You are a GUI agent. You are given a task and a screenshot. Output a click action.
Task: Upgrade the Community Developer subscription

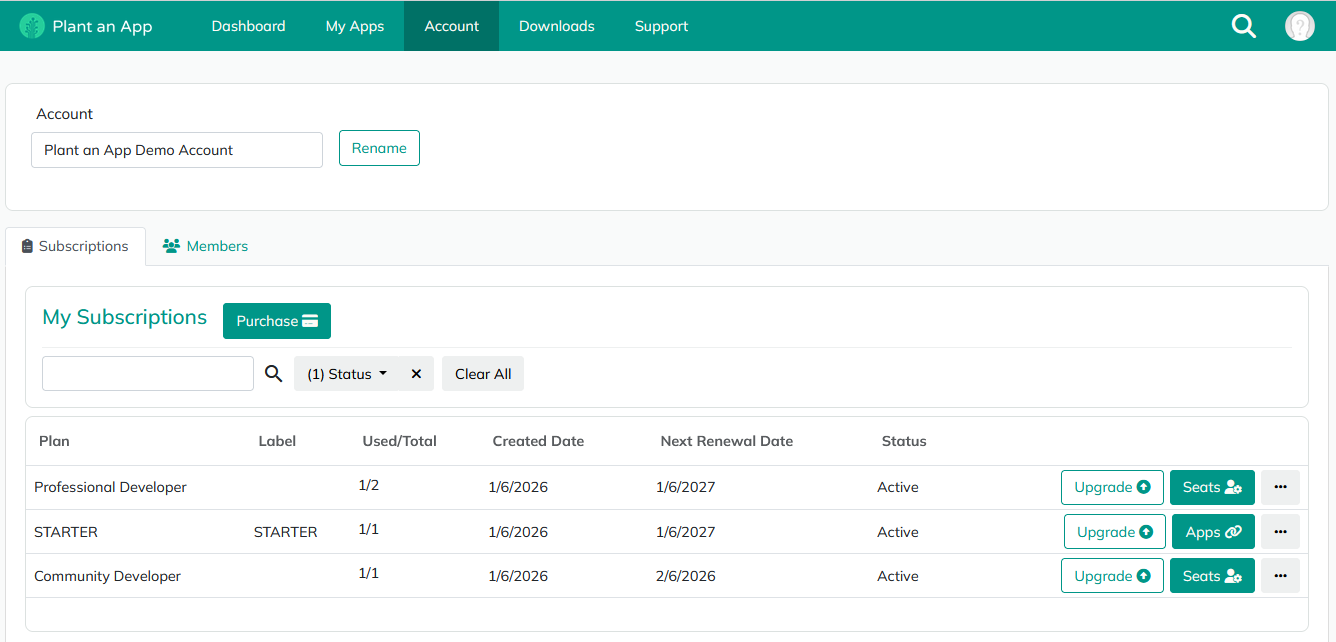1112,575
